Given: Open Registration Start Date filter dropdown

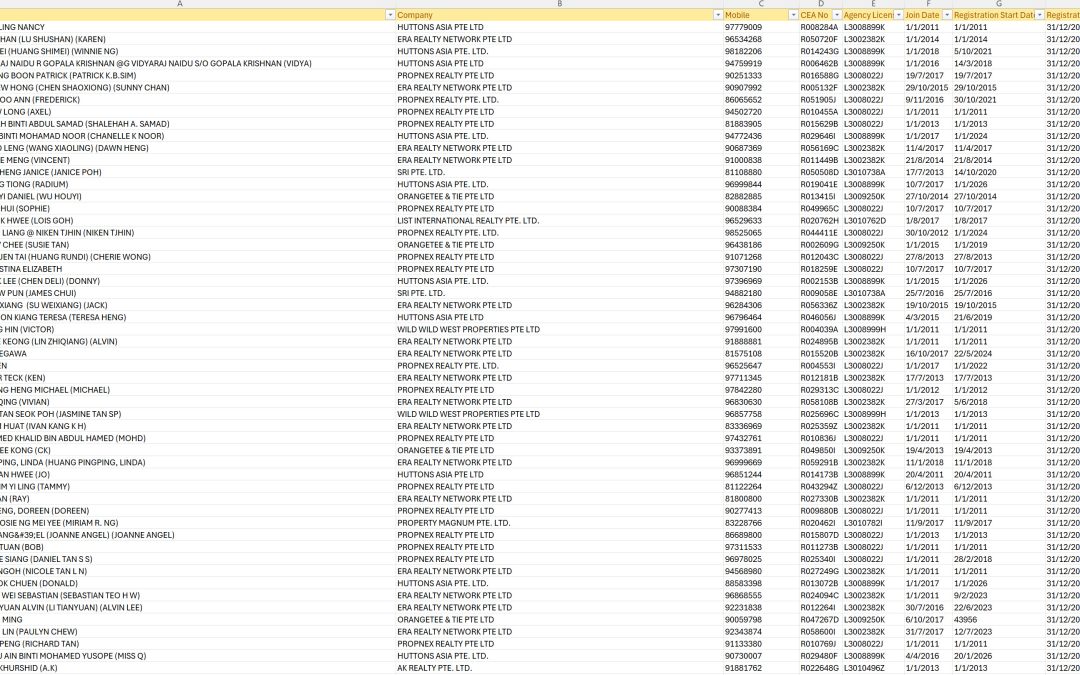Looking at the screenshot, I should click(x=1039, y=15).
